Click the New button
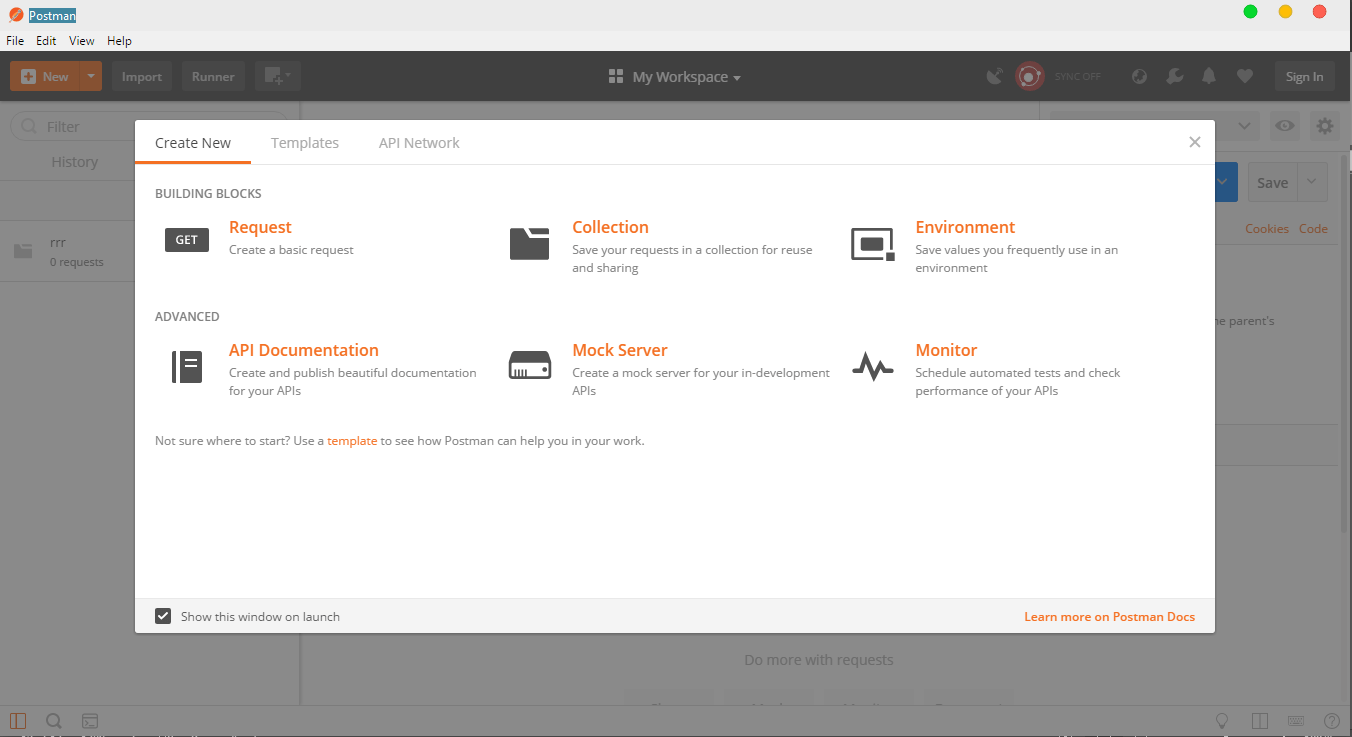The width and height of the screenshot is (1352, 737). [45, 76]
